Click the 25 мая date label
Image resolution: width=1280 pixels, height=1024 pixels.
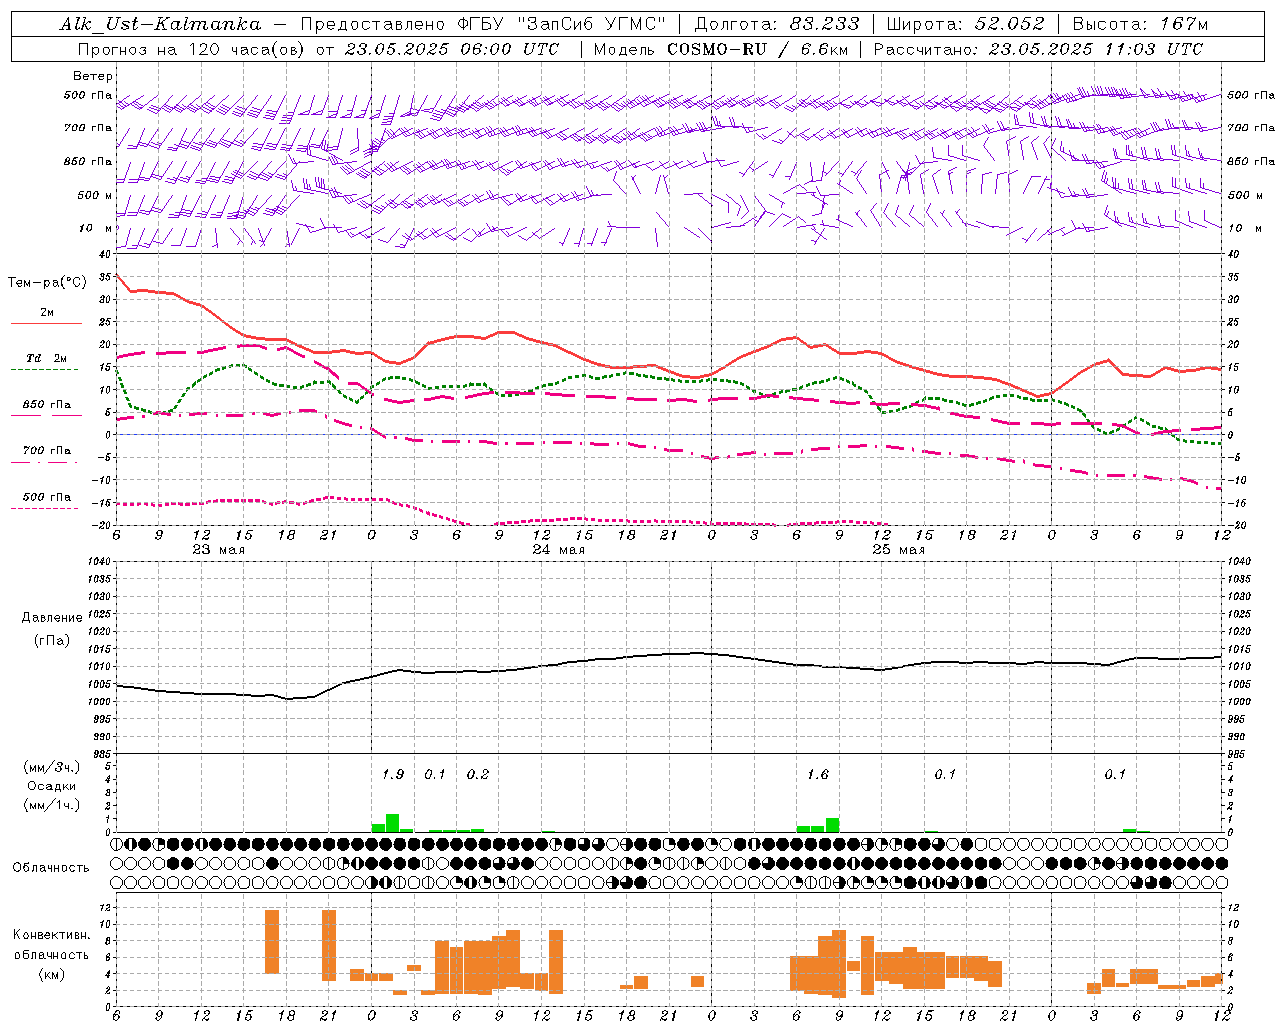click(898, 550)
